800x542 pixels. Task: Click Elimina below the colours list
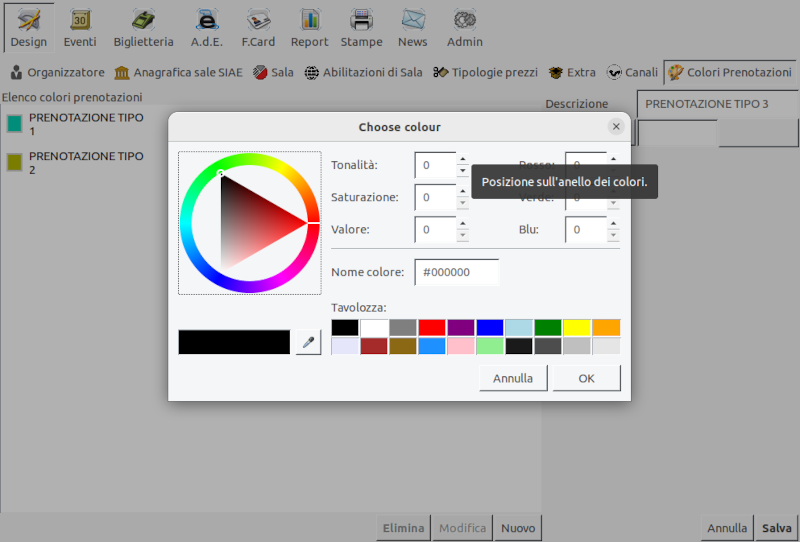coord(404,528)
